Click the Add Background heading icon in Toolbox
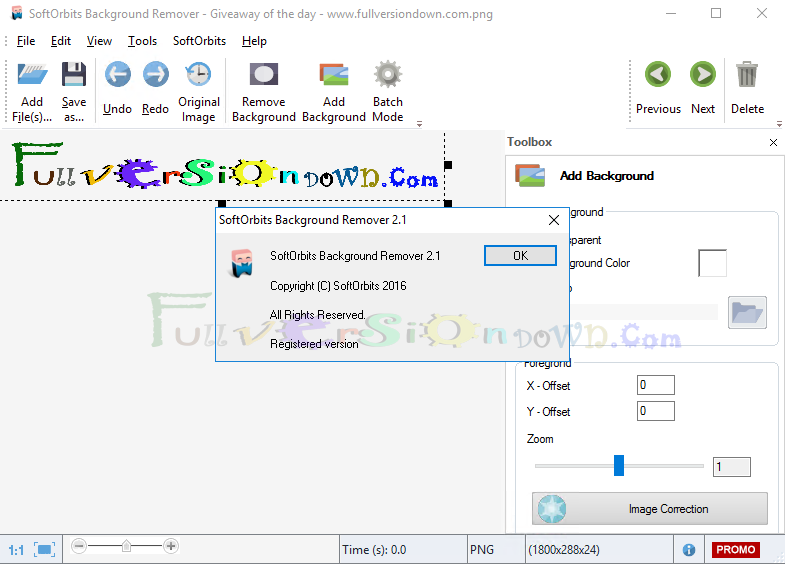This screenshot has width=785, height=564. [530, 176]
